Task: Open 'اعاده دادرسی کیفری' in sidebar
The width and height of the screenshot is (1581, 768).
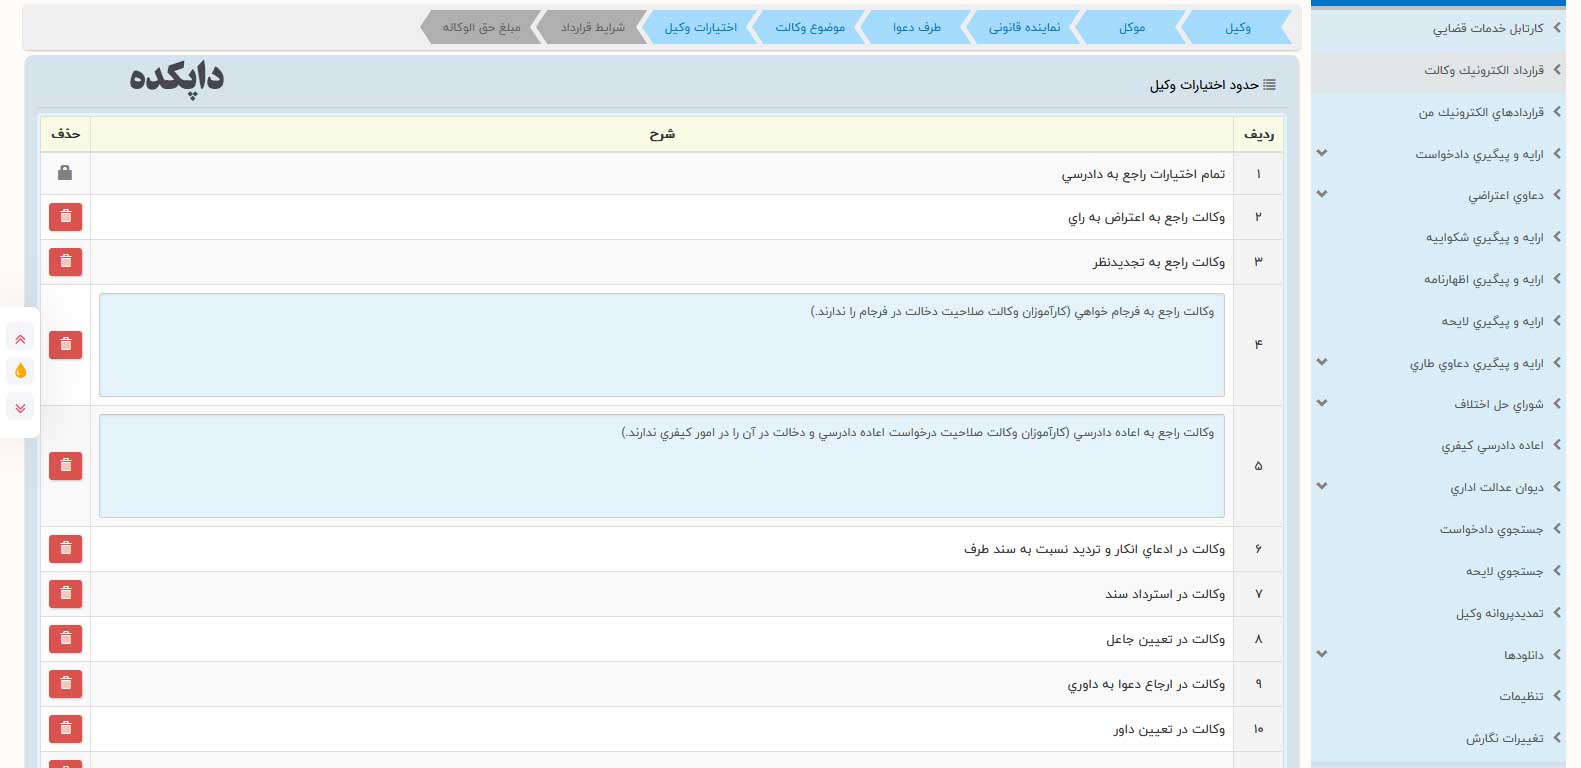Action: point(1439,446)
